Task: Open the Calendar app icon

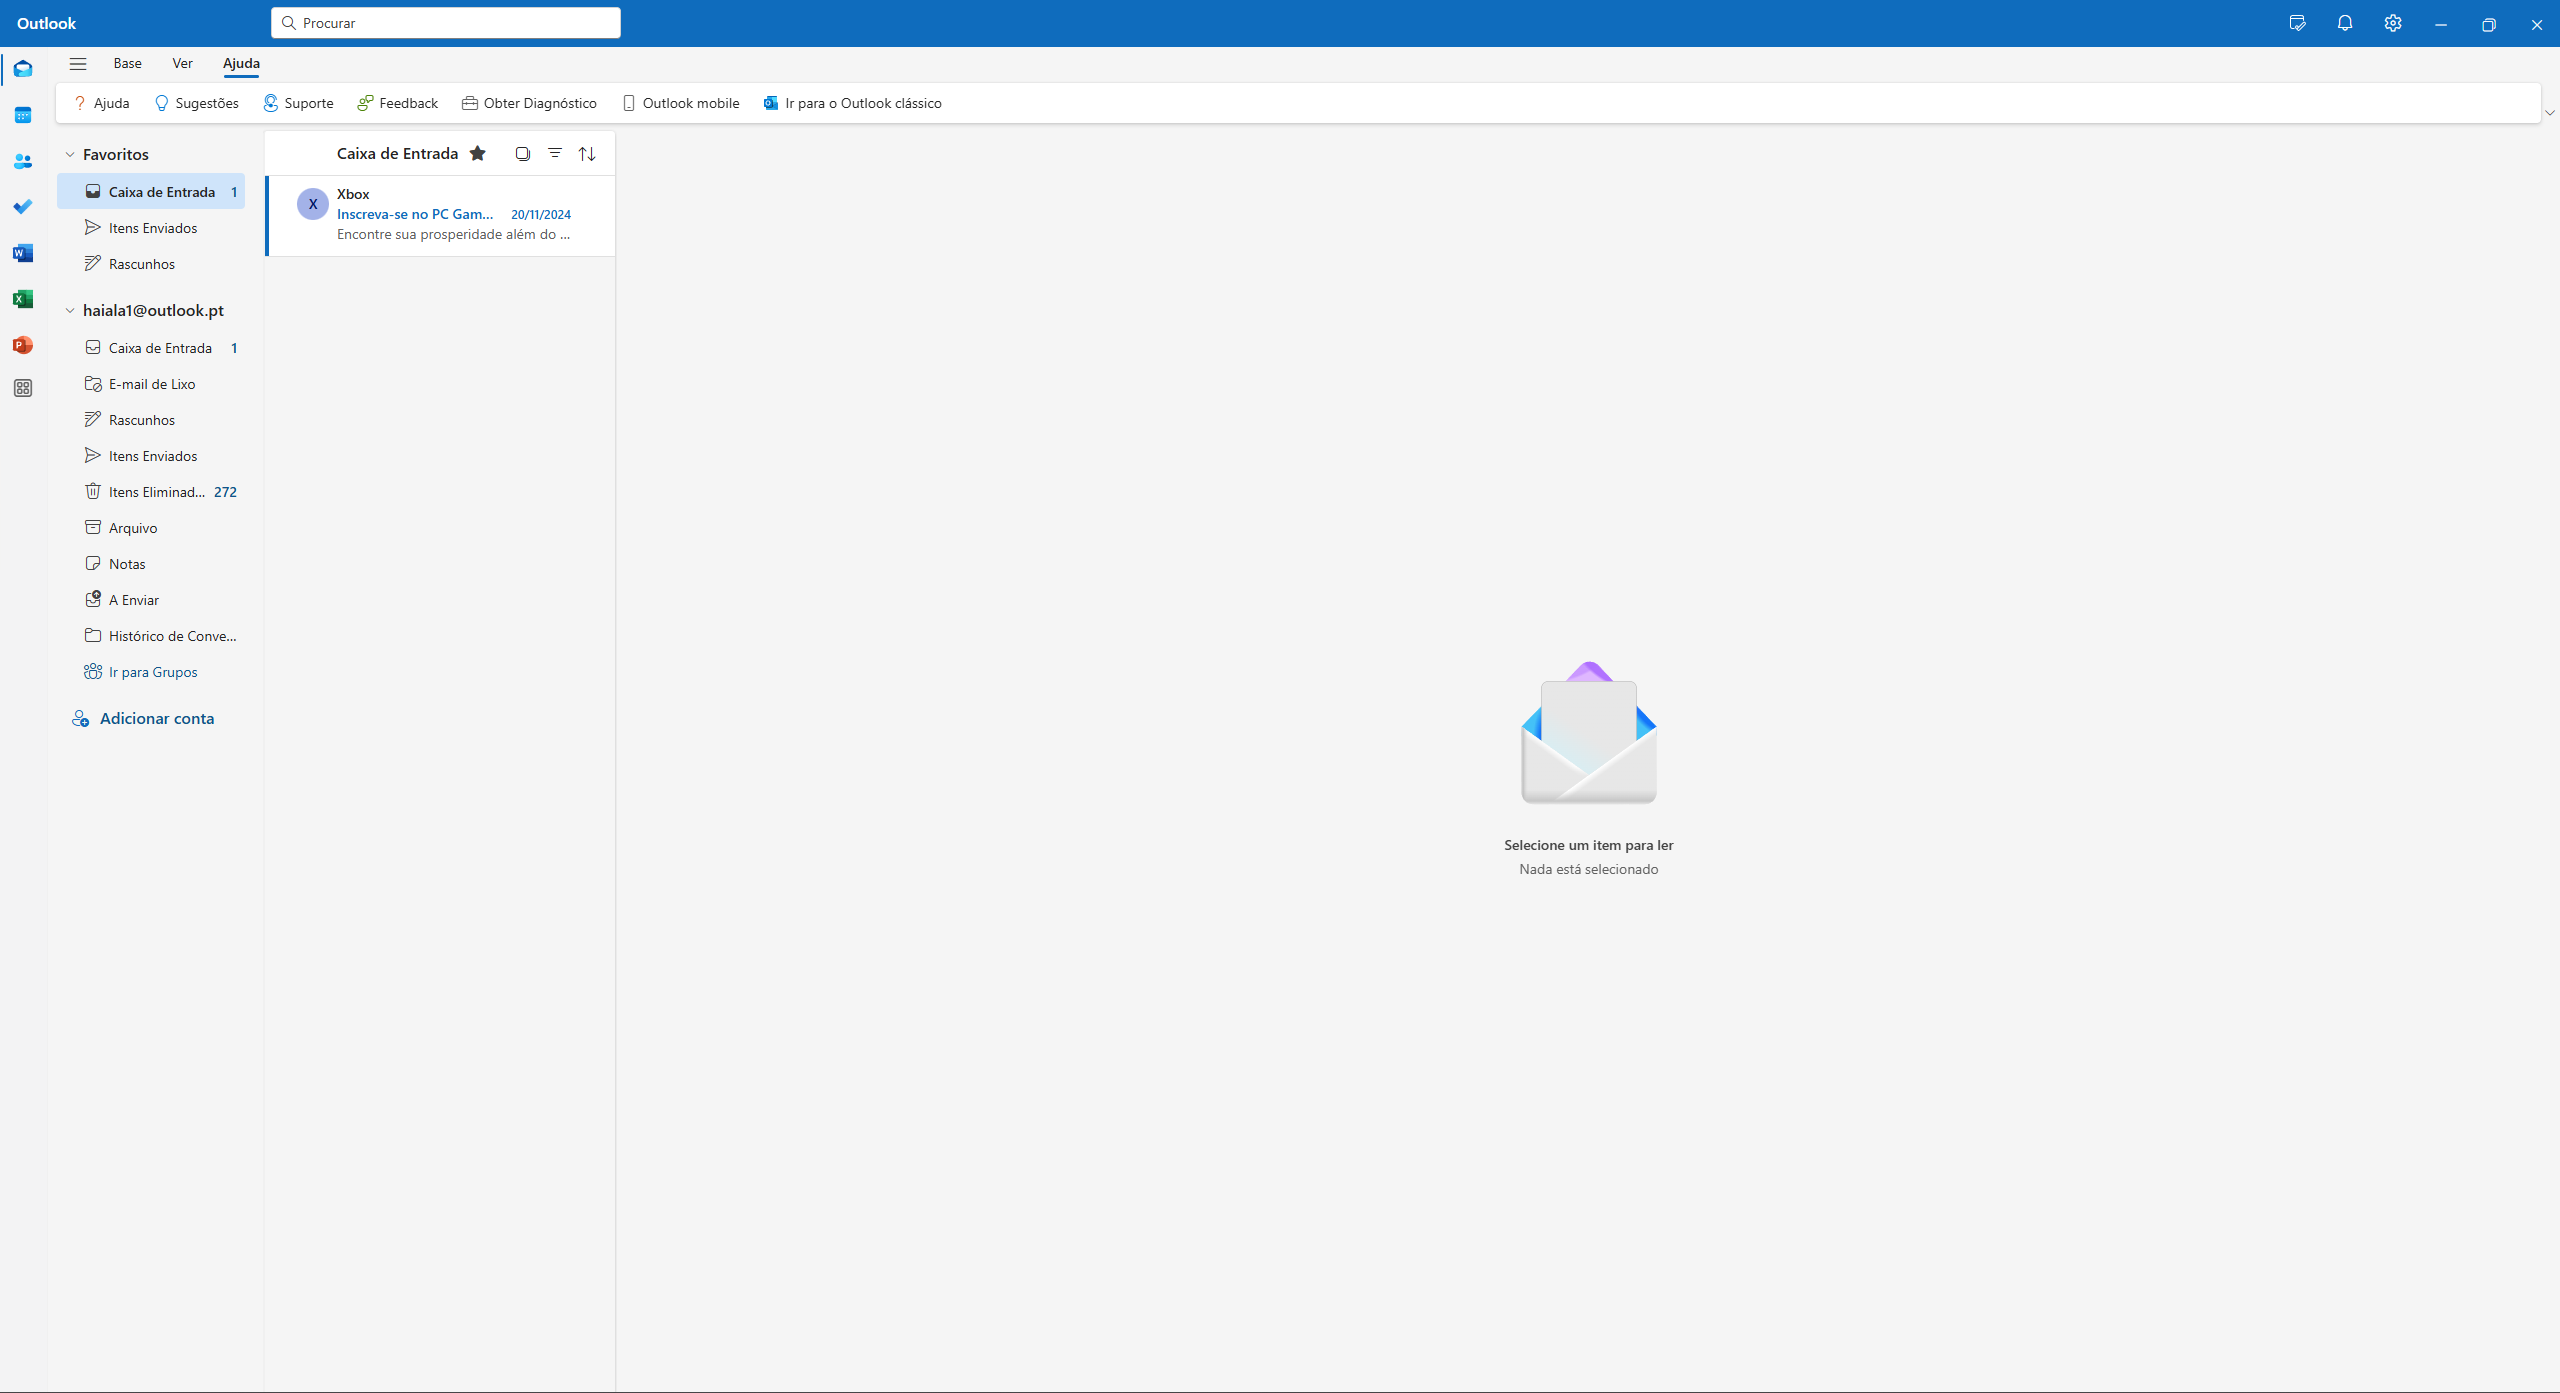Action: click(x=23, y=115)
